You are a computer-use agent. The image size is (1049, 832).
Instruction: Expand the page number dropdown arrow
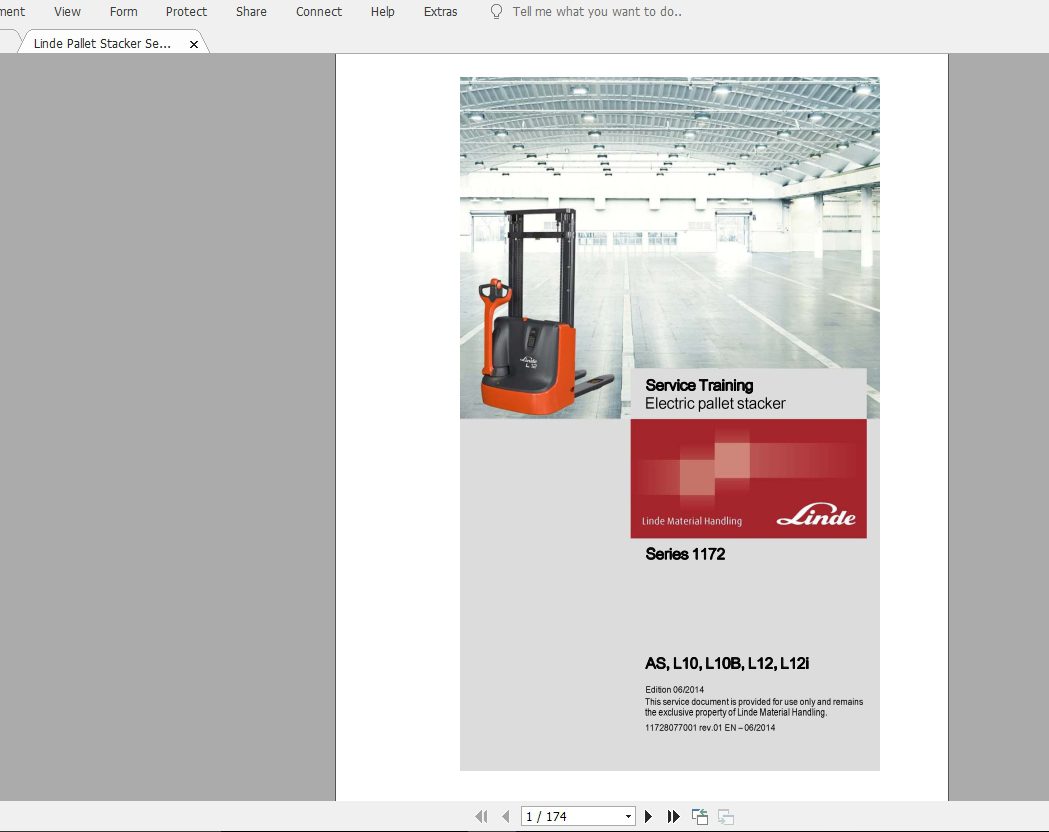628,817
